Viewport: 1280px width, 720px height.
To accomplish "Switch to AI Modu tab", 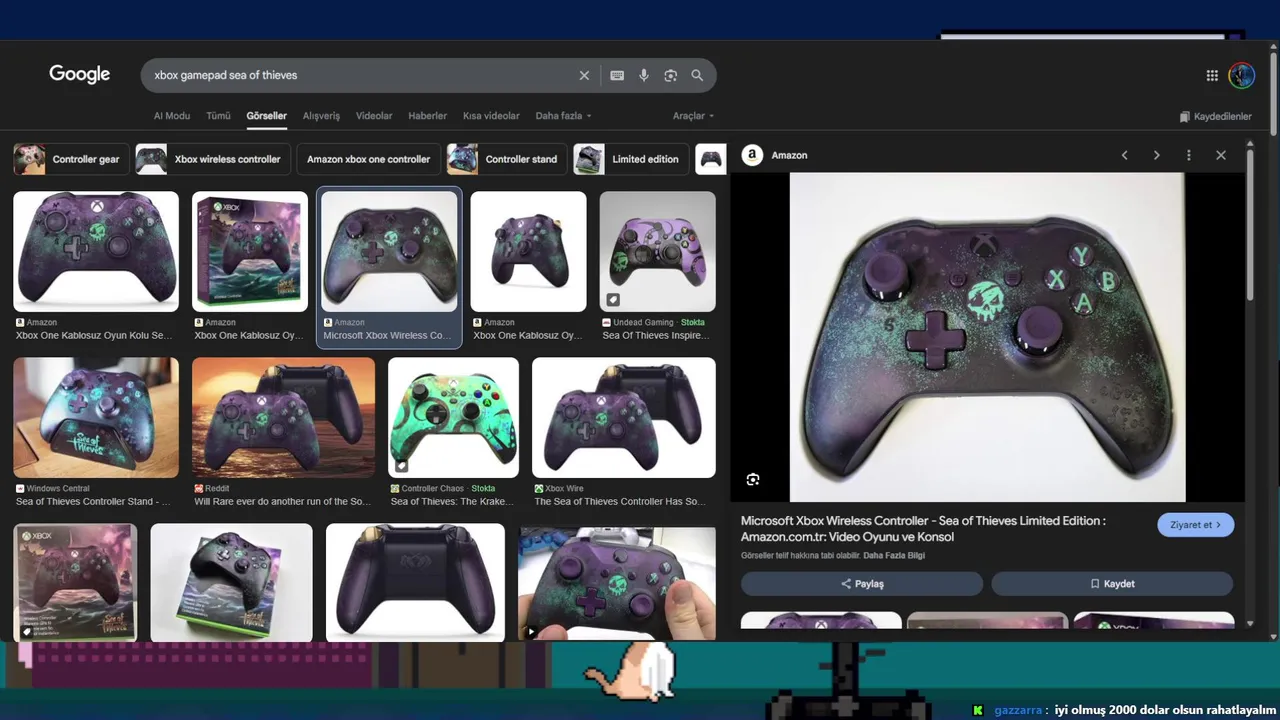I will (172, 116).
